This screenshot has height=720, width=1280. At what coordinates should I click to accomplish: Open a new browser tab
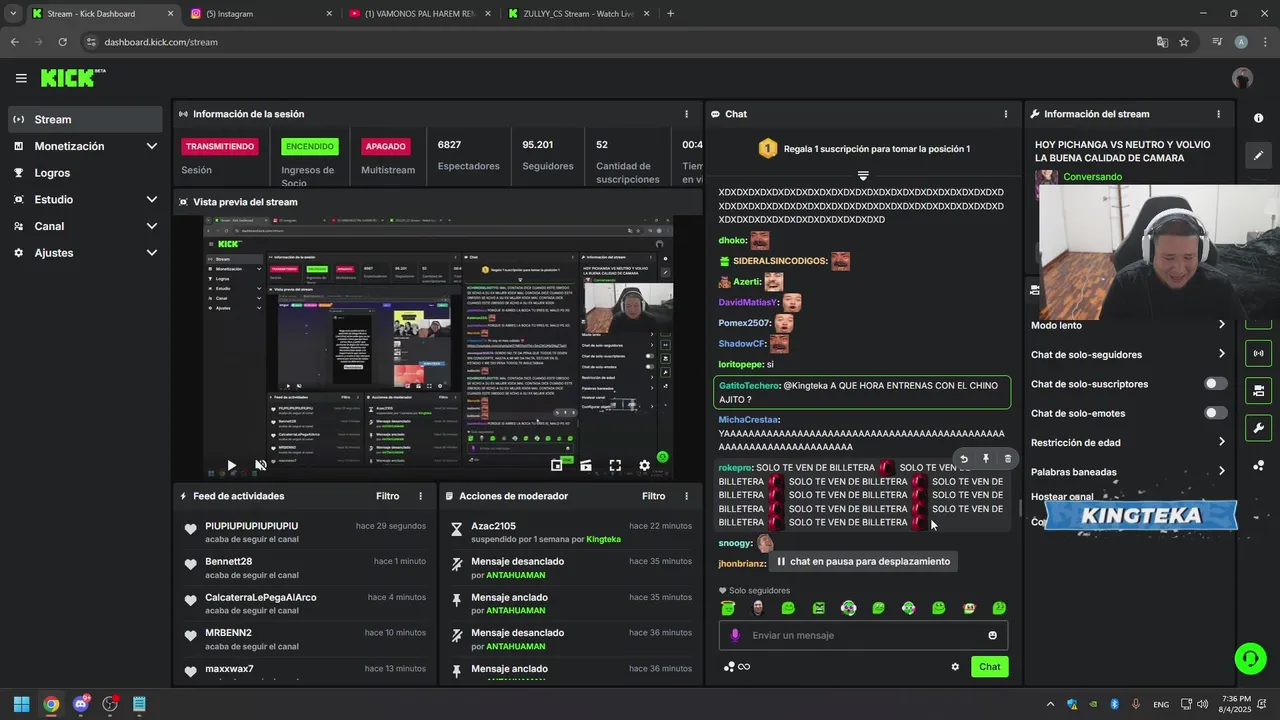(670, 14)
